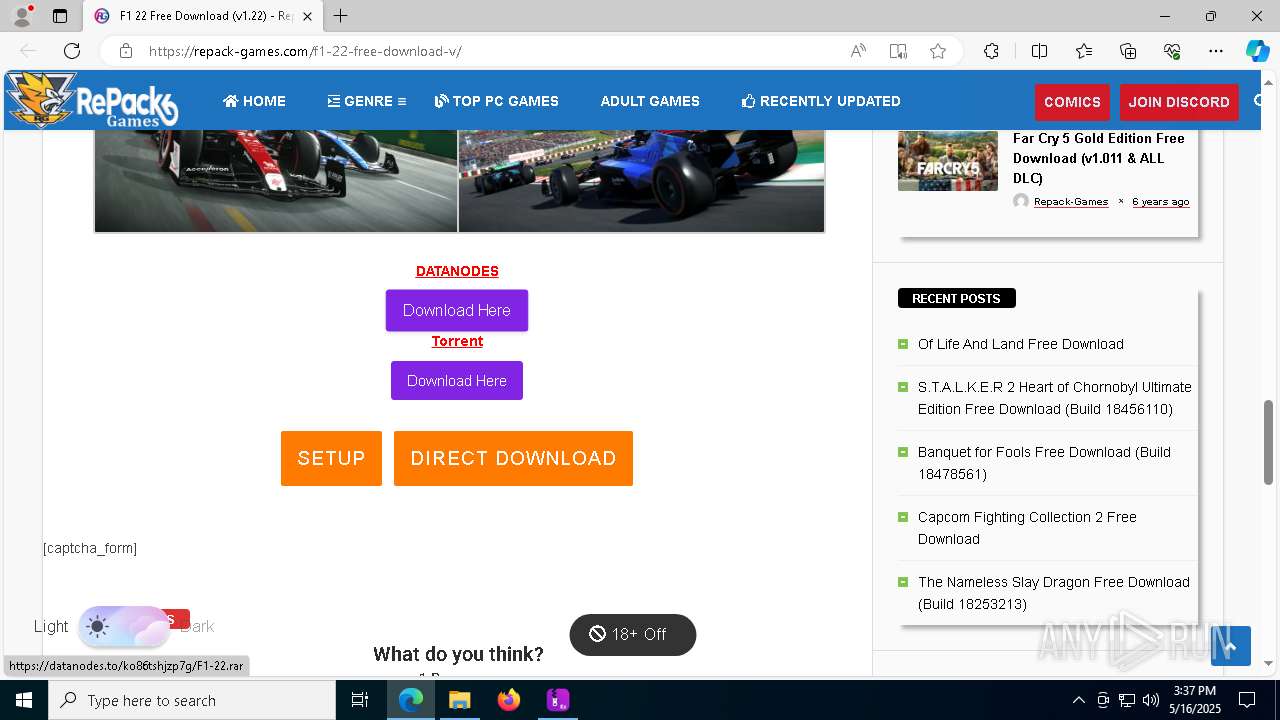This screenshot has width=1280, height=720.
Task: Open a new browser tab
Action: click(x=341, y=16)
